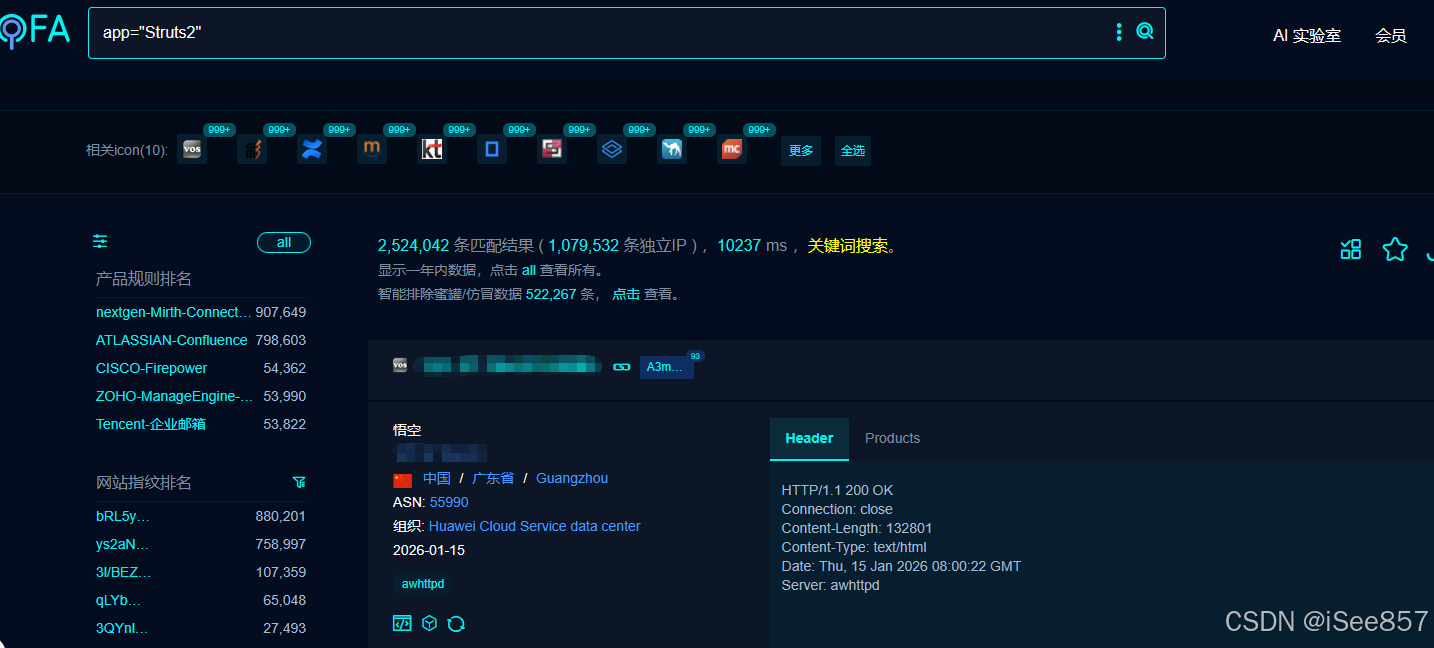
Task: Select the 'kt' related icon
Action: (x=432, y=150)
